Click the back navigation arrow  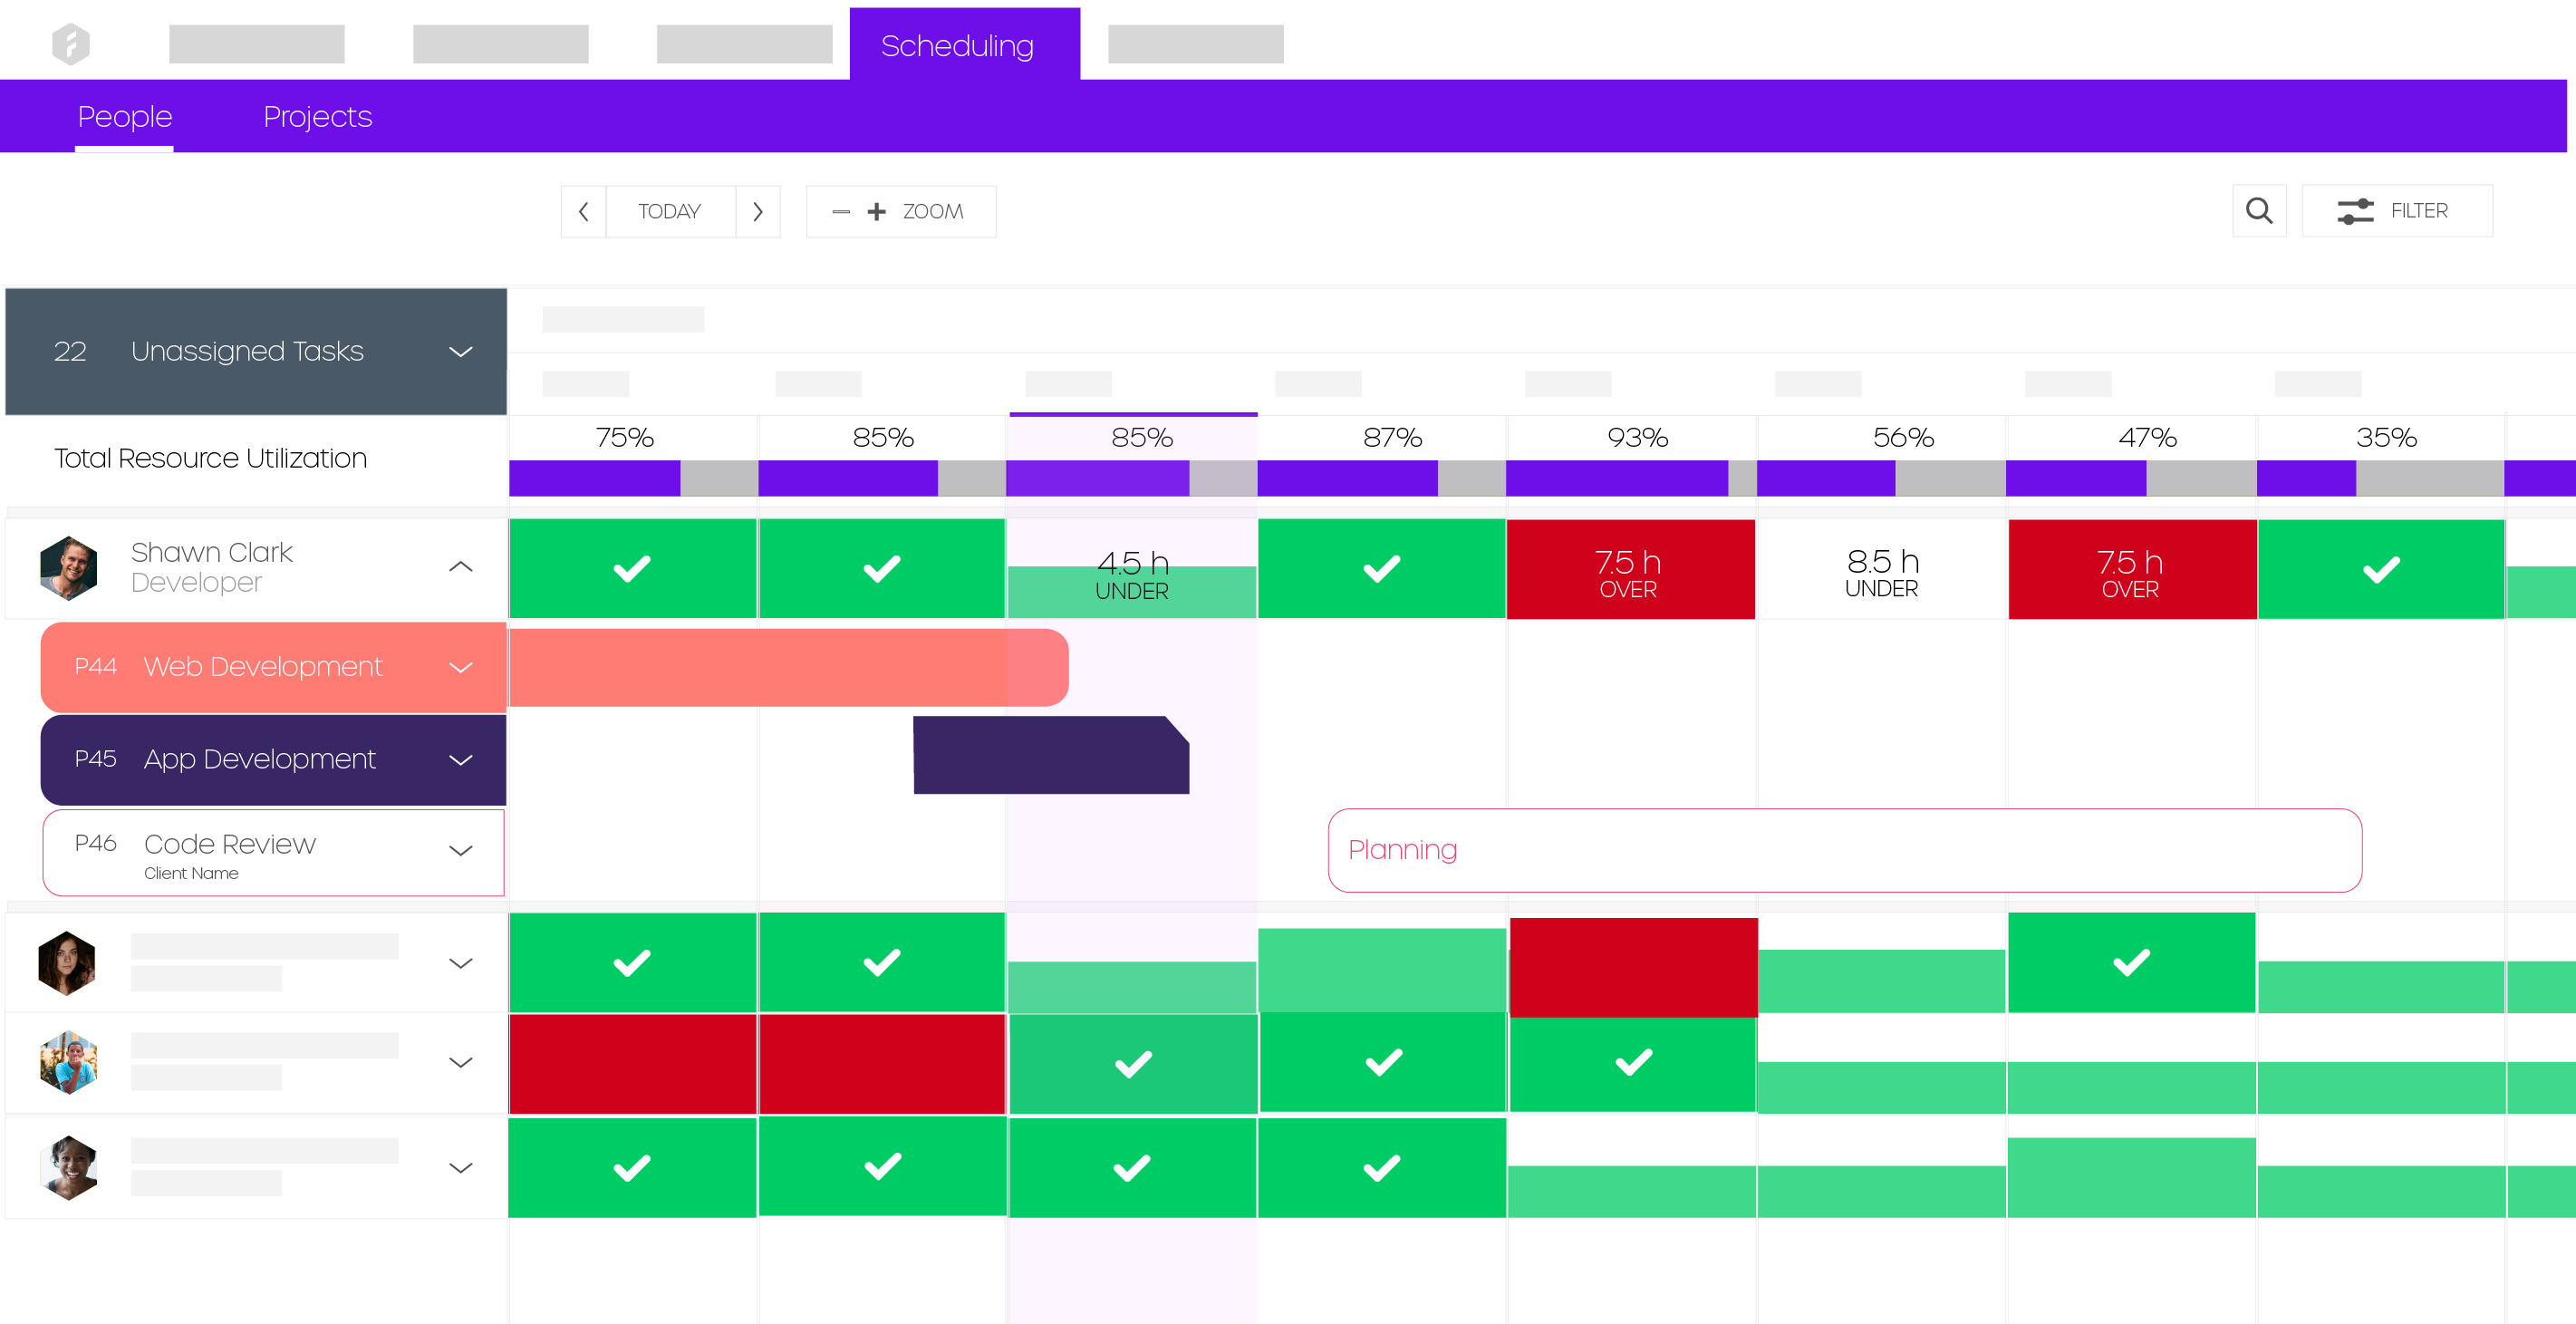coord(585,211)
